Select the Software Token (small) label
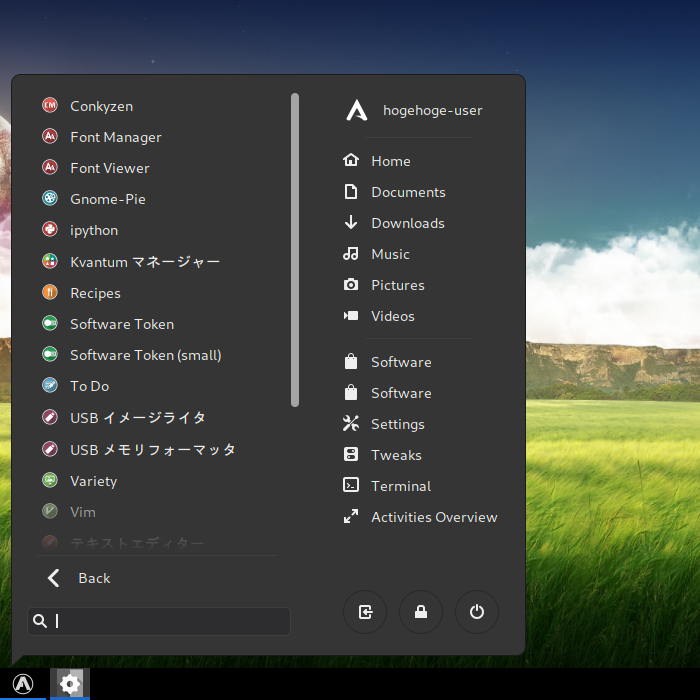700x700 pixels. tap(146, 355)
